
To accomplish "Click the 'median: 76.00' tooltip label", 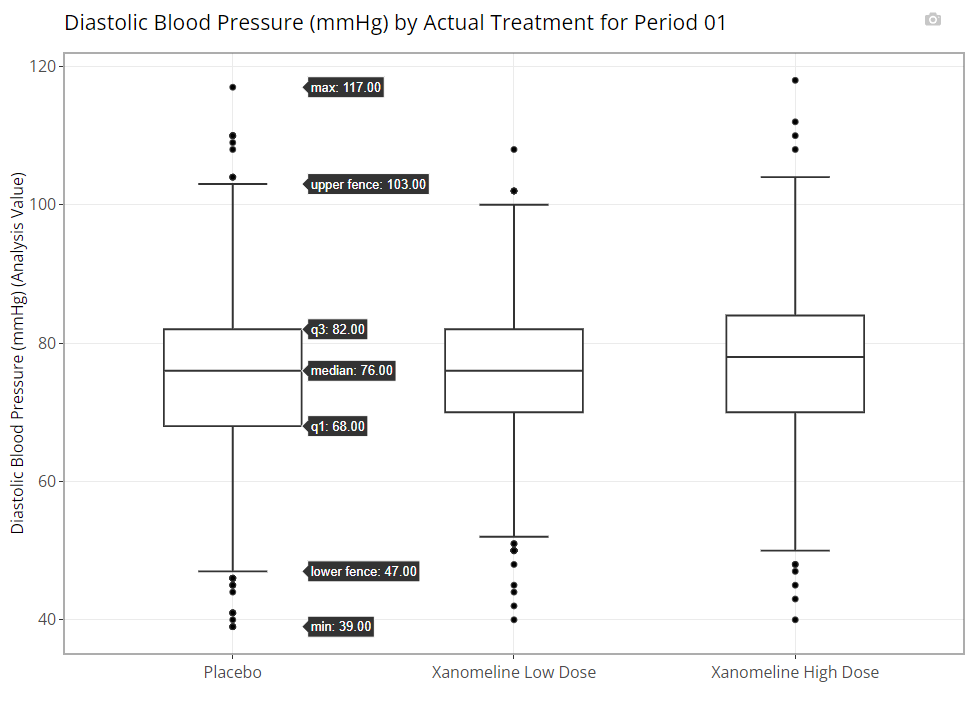I will click(x=349, y=371).
